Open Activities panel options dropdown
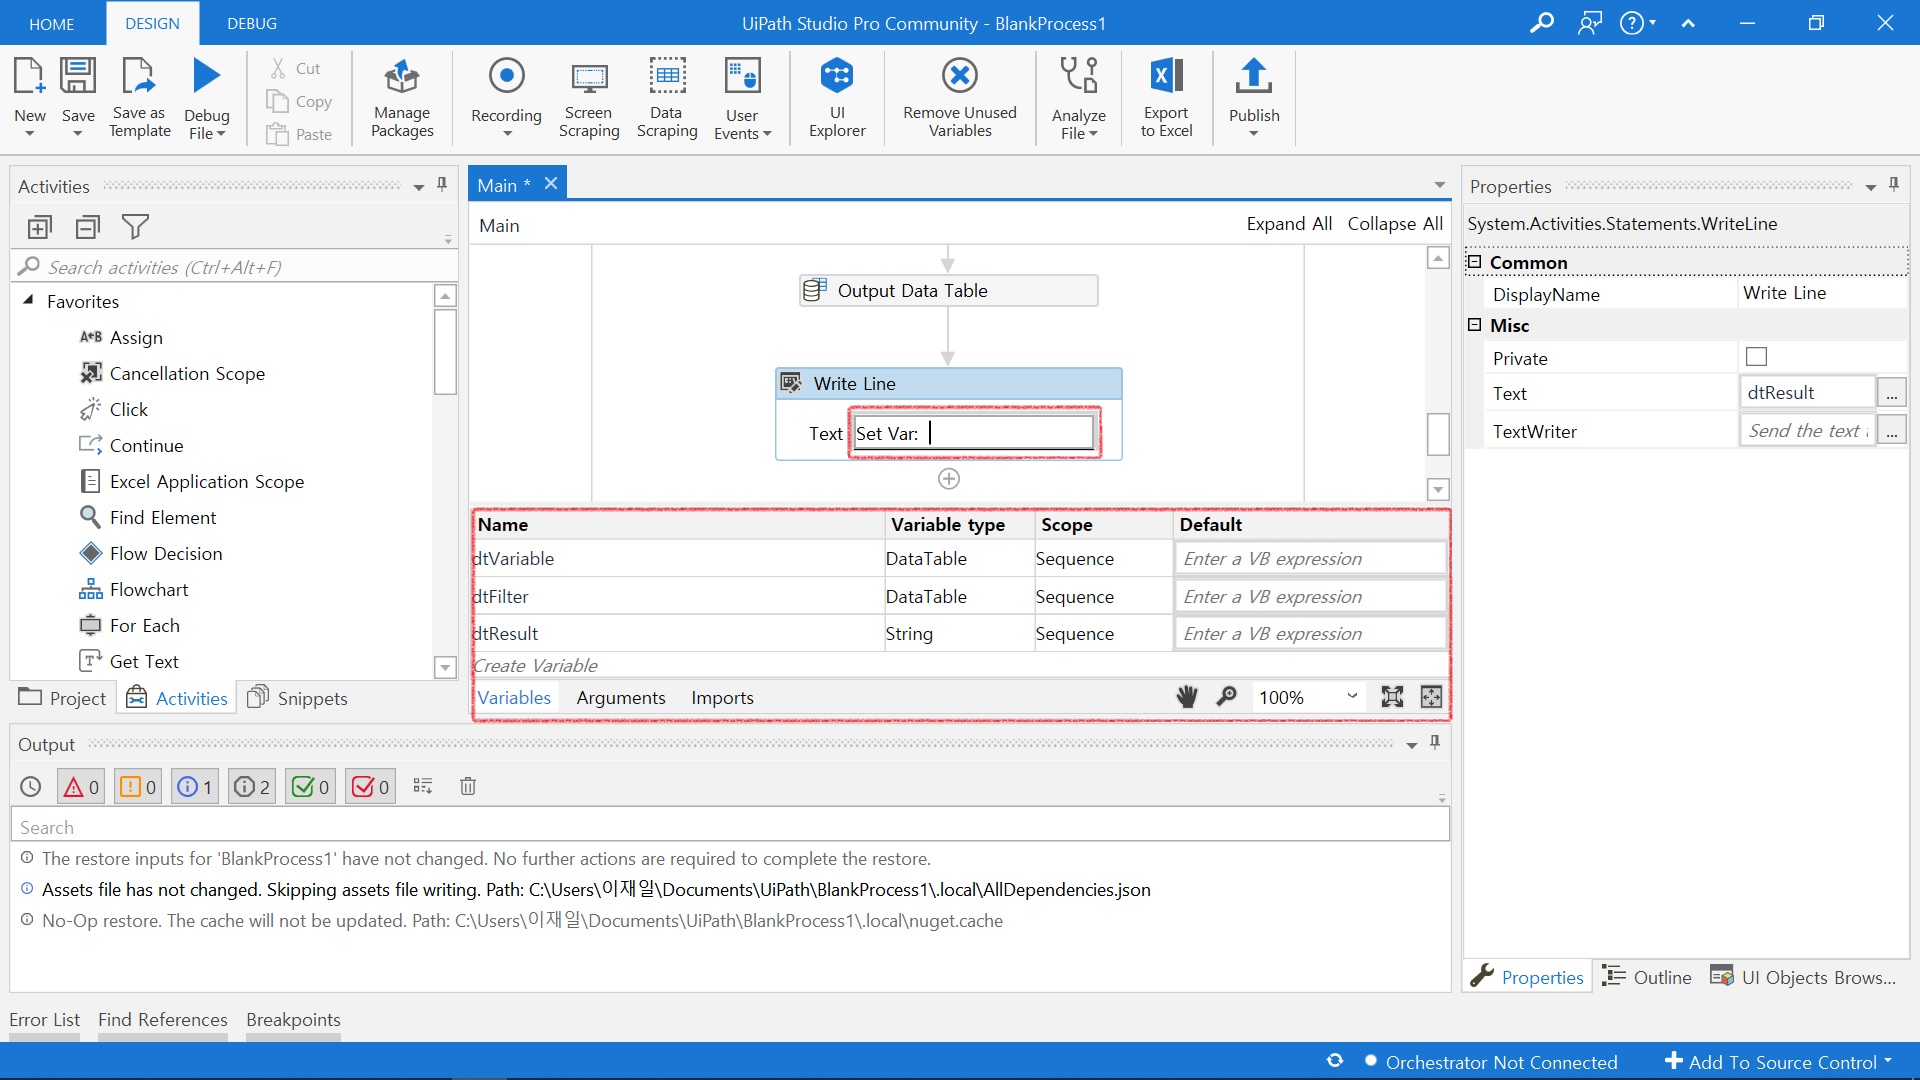The height and width of the screenshot is (1080, 1920). (x=419, y=187)
